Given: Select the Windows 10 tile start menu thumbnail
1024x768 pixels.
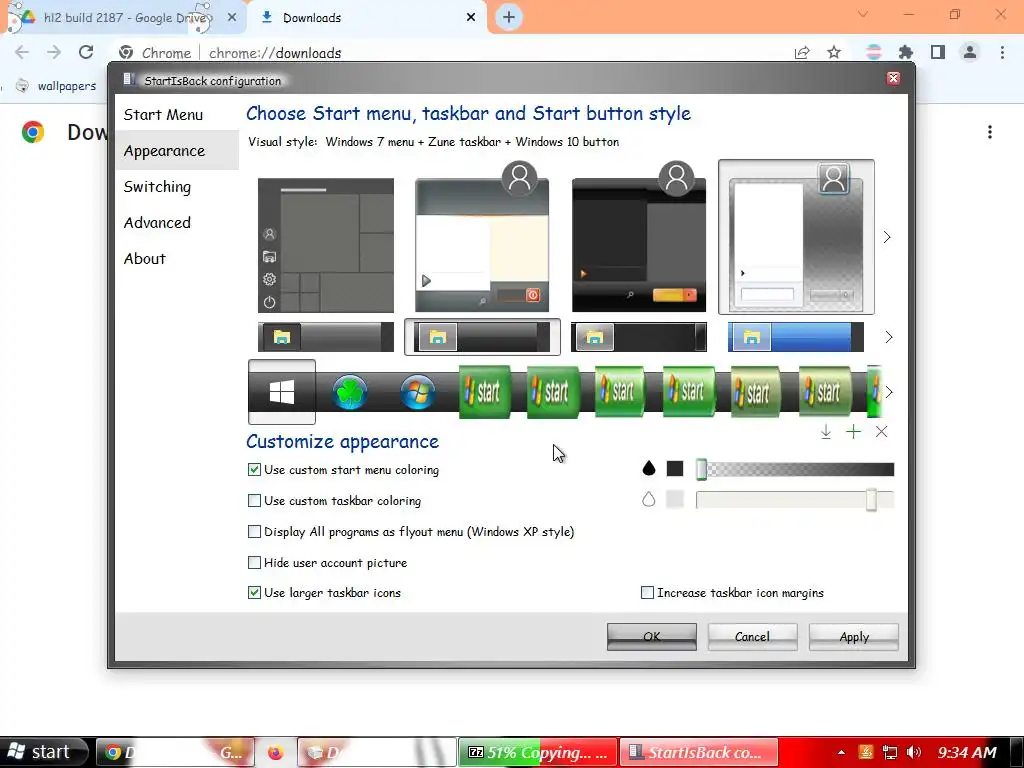Looking at the screenshot, I should click(326, 246).
